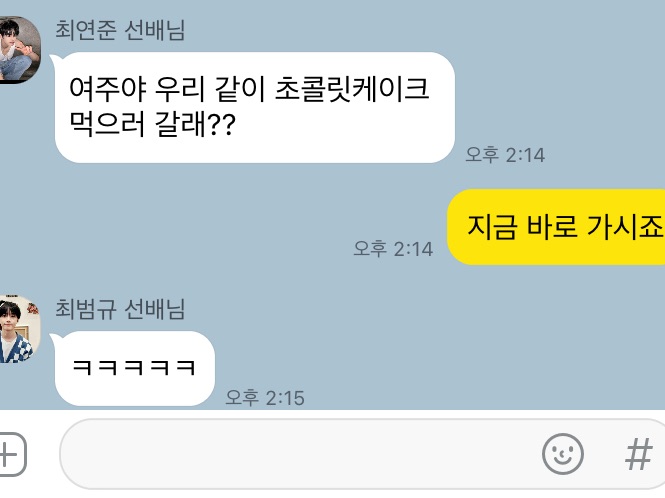The image size is (665, 498).
Task: Click 오후 2:14 timestamp after cake message
Action: point(505,154)
